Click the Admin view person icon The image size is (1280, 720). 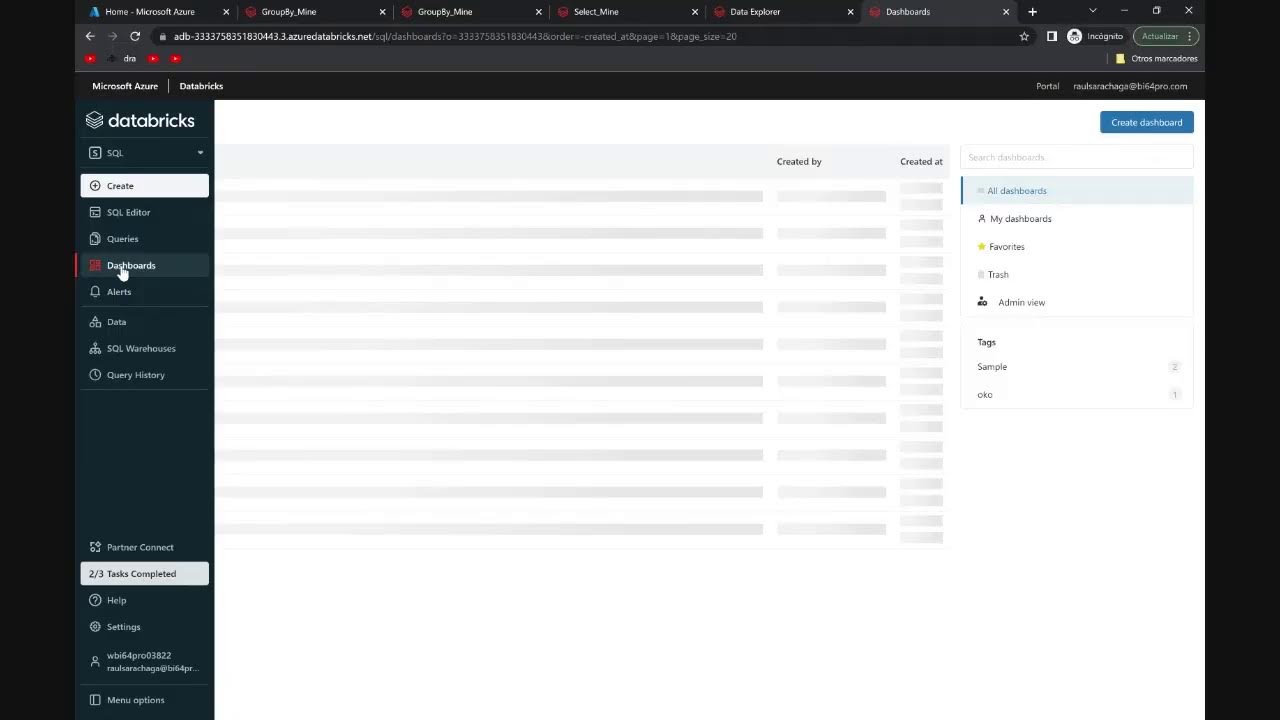(x=982, y=302)
